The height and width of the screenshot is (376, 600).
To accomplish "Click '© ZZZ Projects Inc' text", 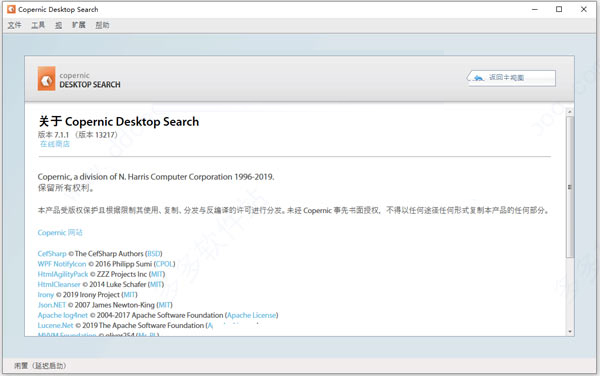I will click(119, 274).
